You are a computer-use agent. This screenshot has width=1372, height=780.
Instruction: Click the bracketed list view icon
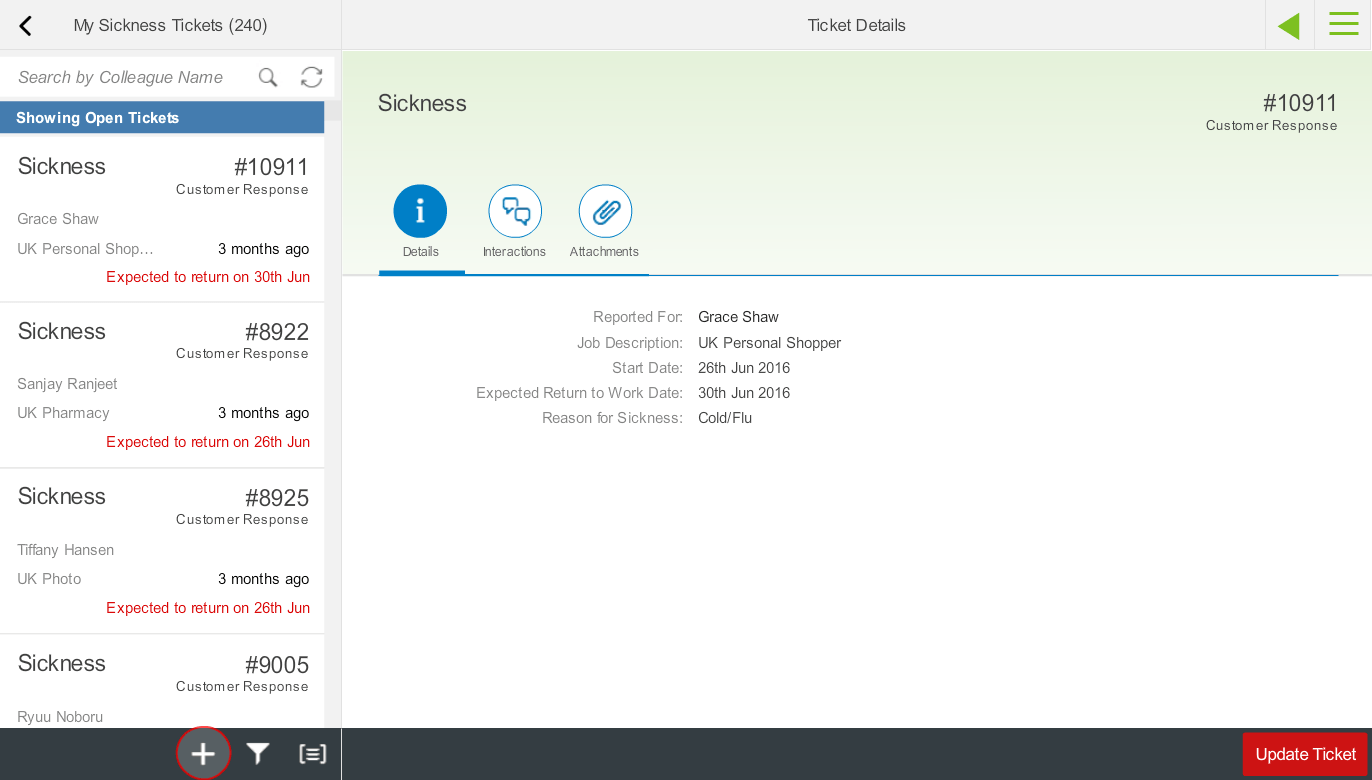pos(313,754)
